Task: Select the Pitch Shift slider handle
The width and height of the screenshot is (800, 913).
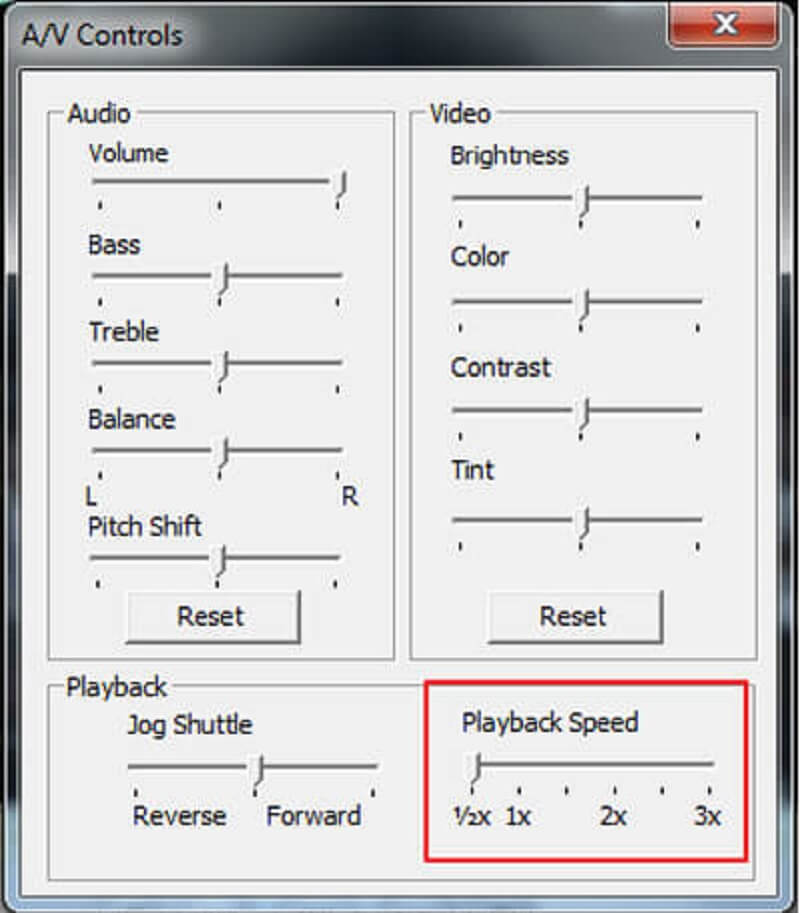Action: [222, 557]
